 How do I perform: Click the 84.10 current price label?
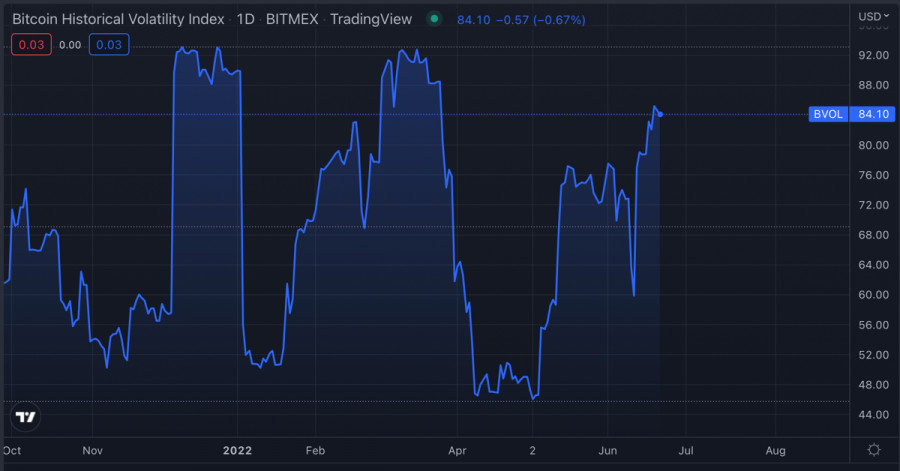pos(873,114)
